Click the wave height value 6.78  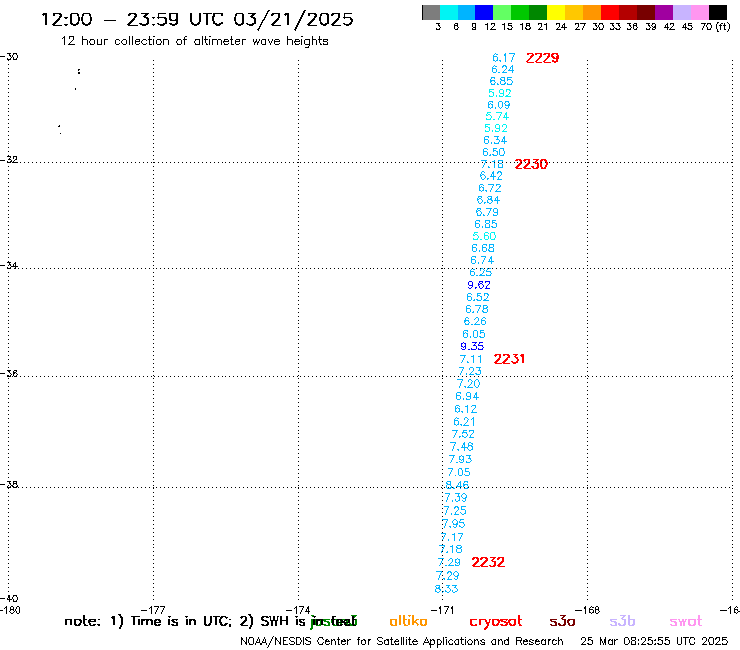(x=477, y=309)
